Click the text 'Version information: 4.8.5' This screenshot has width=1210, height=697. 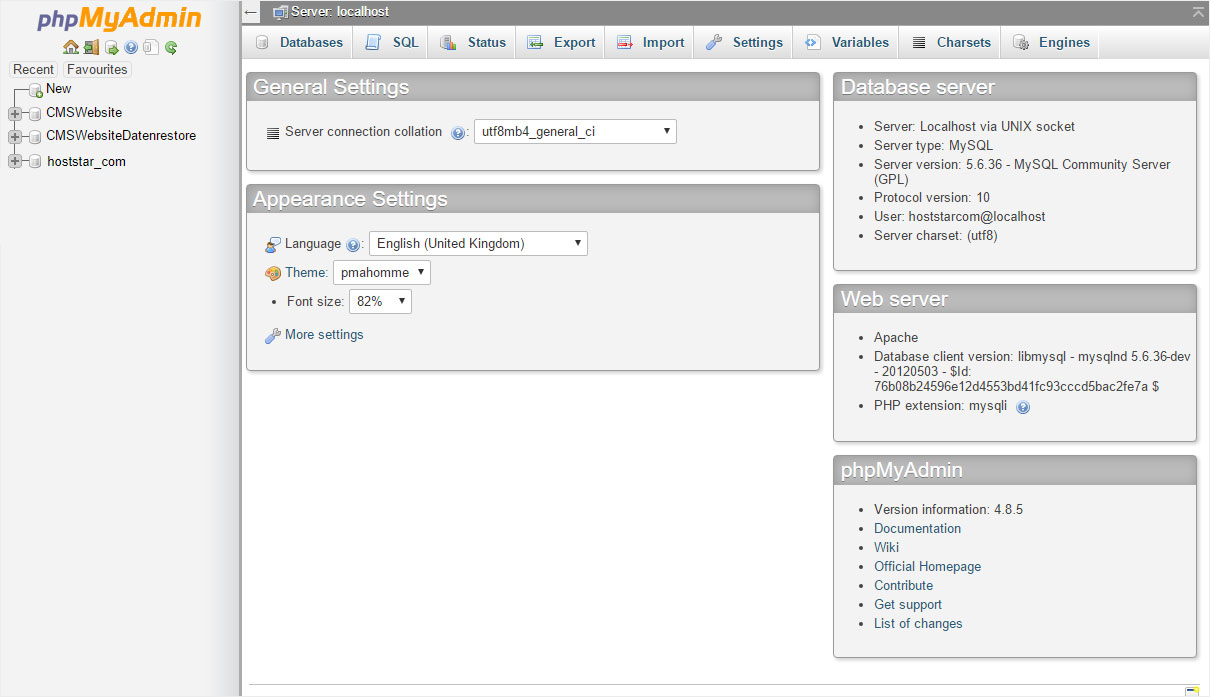(948, 509)
